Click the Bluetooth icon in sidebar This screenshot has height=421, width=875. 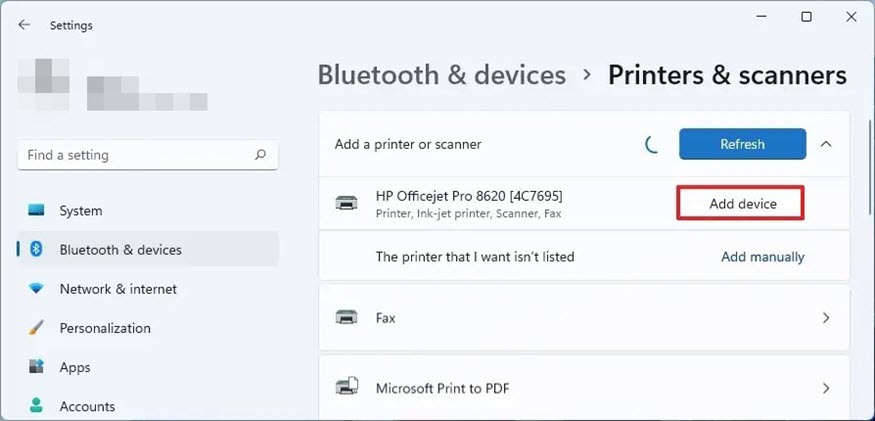(37, 250)
